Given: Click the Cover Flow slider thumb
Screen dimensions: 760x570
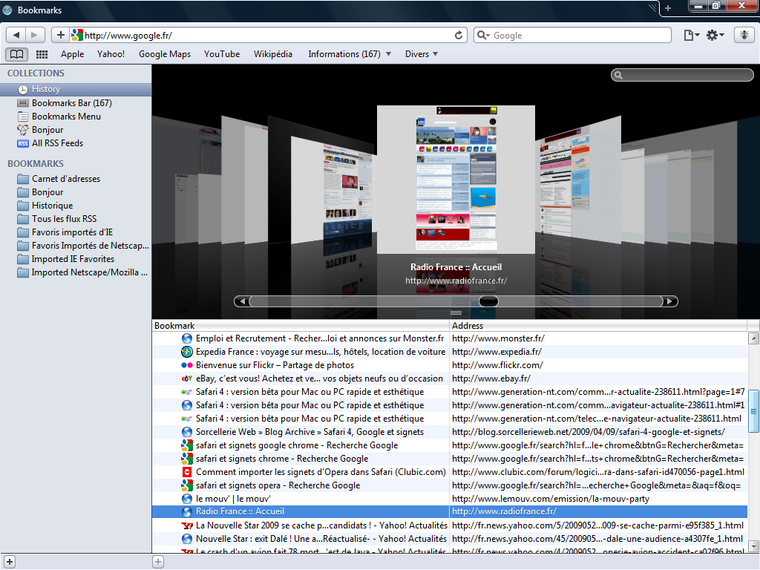Looking at the screenshot, I should [488, 301].
